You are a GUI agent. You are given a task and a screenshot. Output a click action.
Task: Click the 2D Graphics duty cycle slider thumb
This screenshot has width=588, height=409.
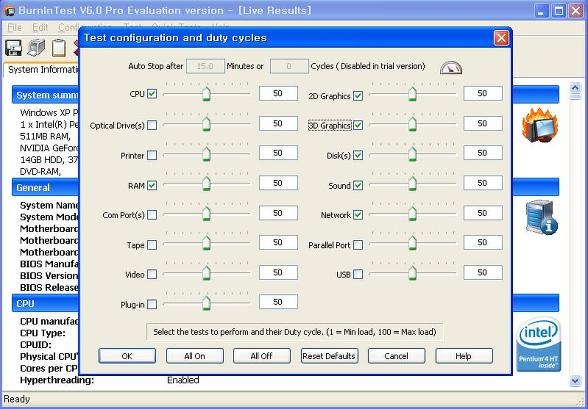tap(412, 94)
